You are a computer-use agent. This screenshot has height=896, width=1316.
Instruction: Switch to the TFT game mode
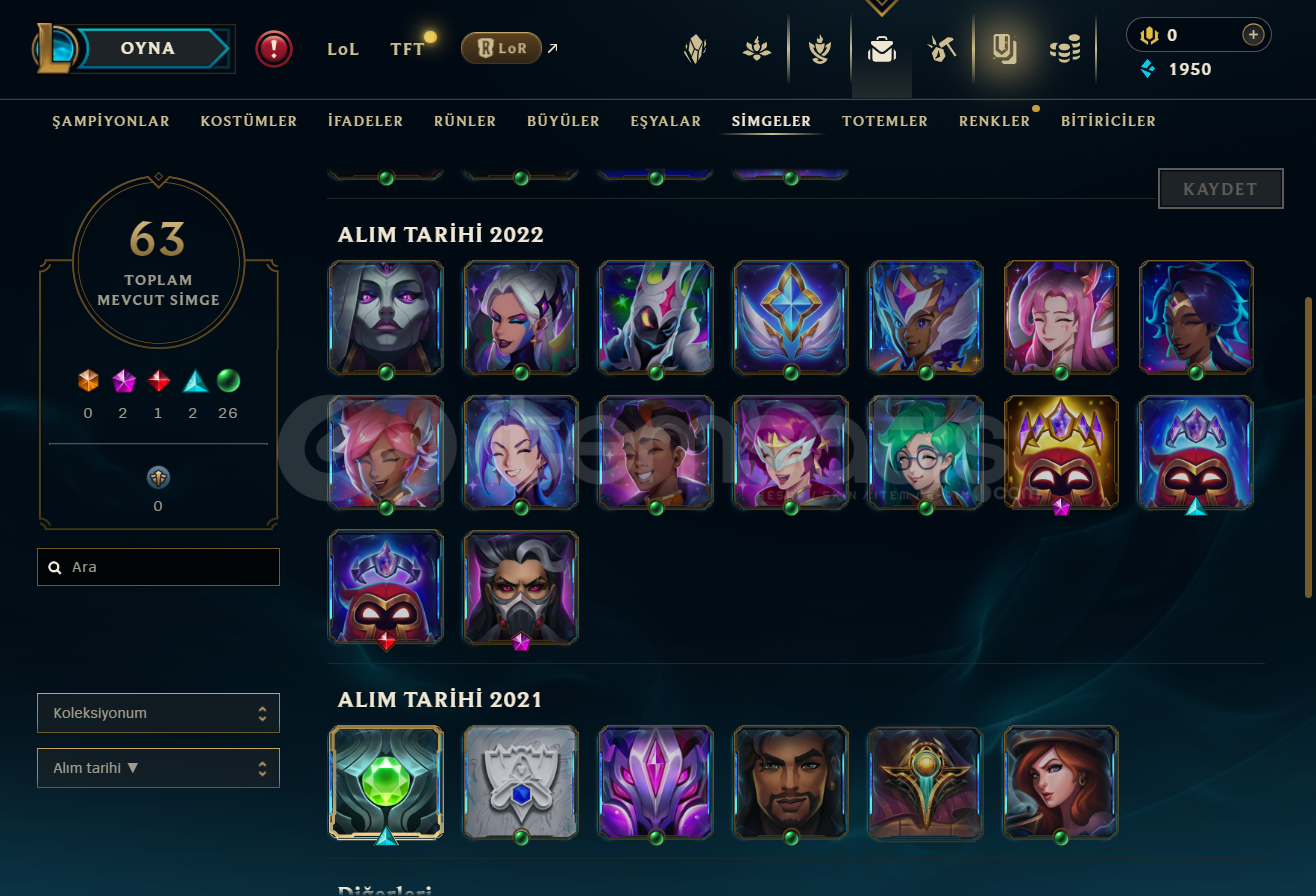point(407,48)
